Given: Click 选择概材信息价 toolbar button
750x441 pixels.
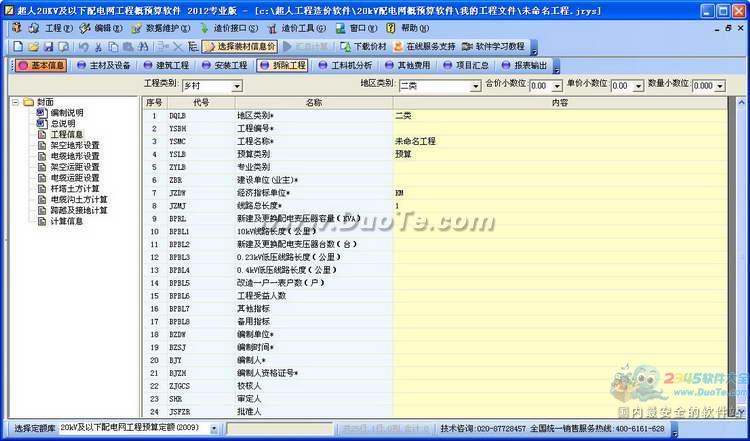Looking at the screenshot, I should coord(238,46).
